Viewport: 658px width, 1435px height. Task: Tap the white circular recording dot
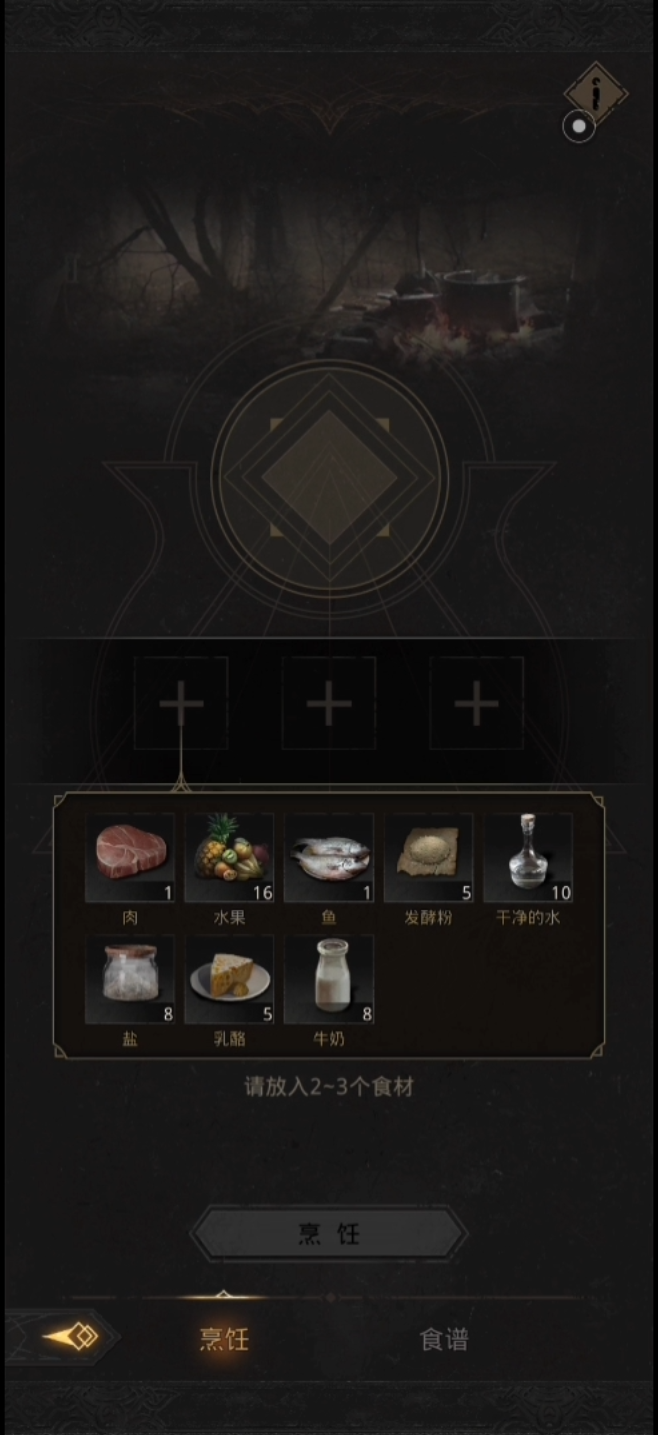(579, 126)
